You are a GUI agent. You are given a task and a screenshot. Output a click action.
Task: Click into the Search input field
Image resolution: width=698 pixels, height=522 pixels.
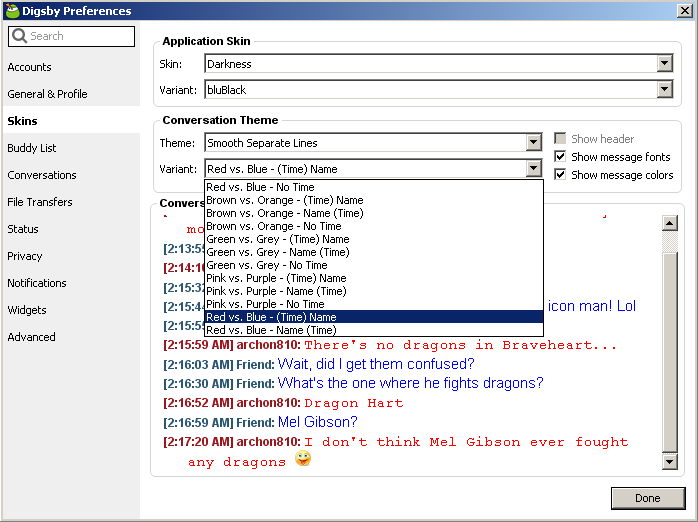coord(71,36)
